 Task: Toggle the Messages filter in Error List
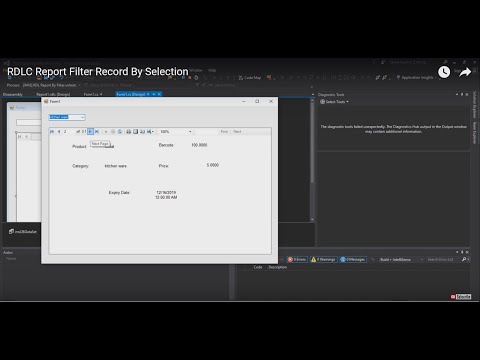click(x=353, y=259)
